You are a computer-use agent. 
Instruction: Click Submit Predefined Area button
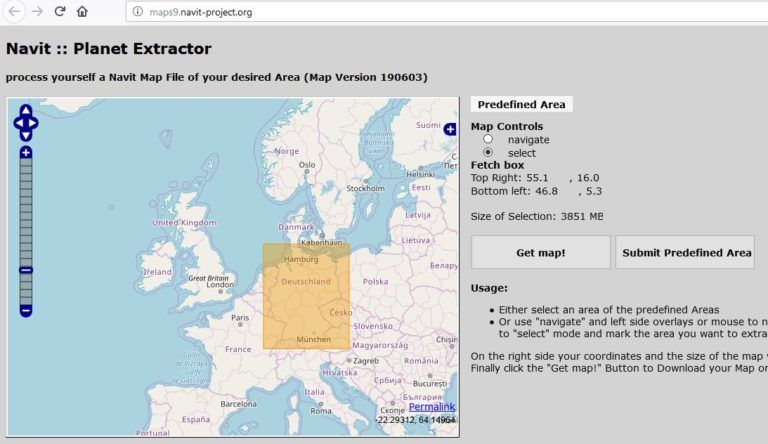point(687,252)
